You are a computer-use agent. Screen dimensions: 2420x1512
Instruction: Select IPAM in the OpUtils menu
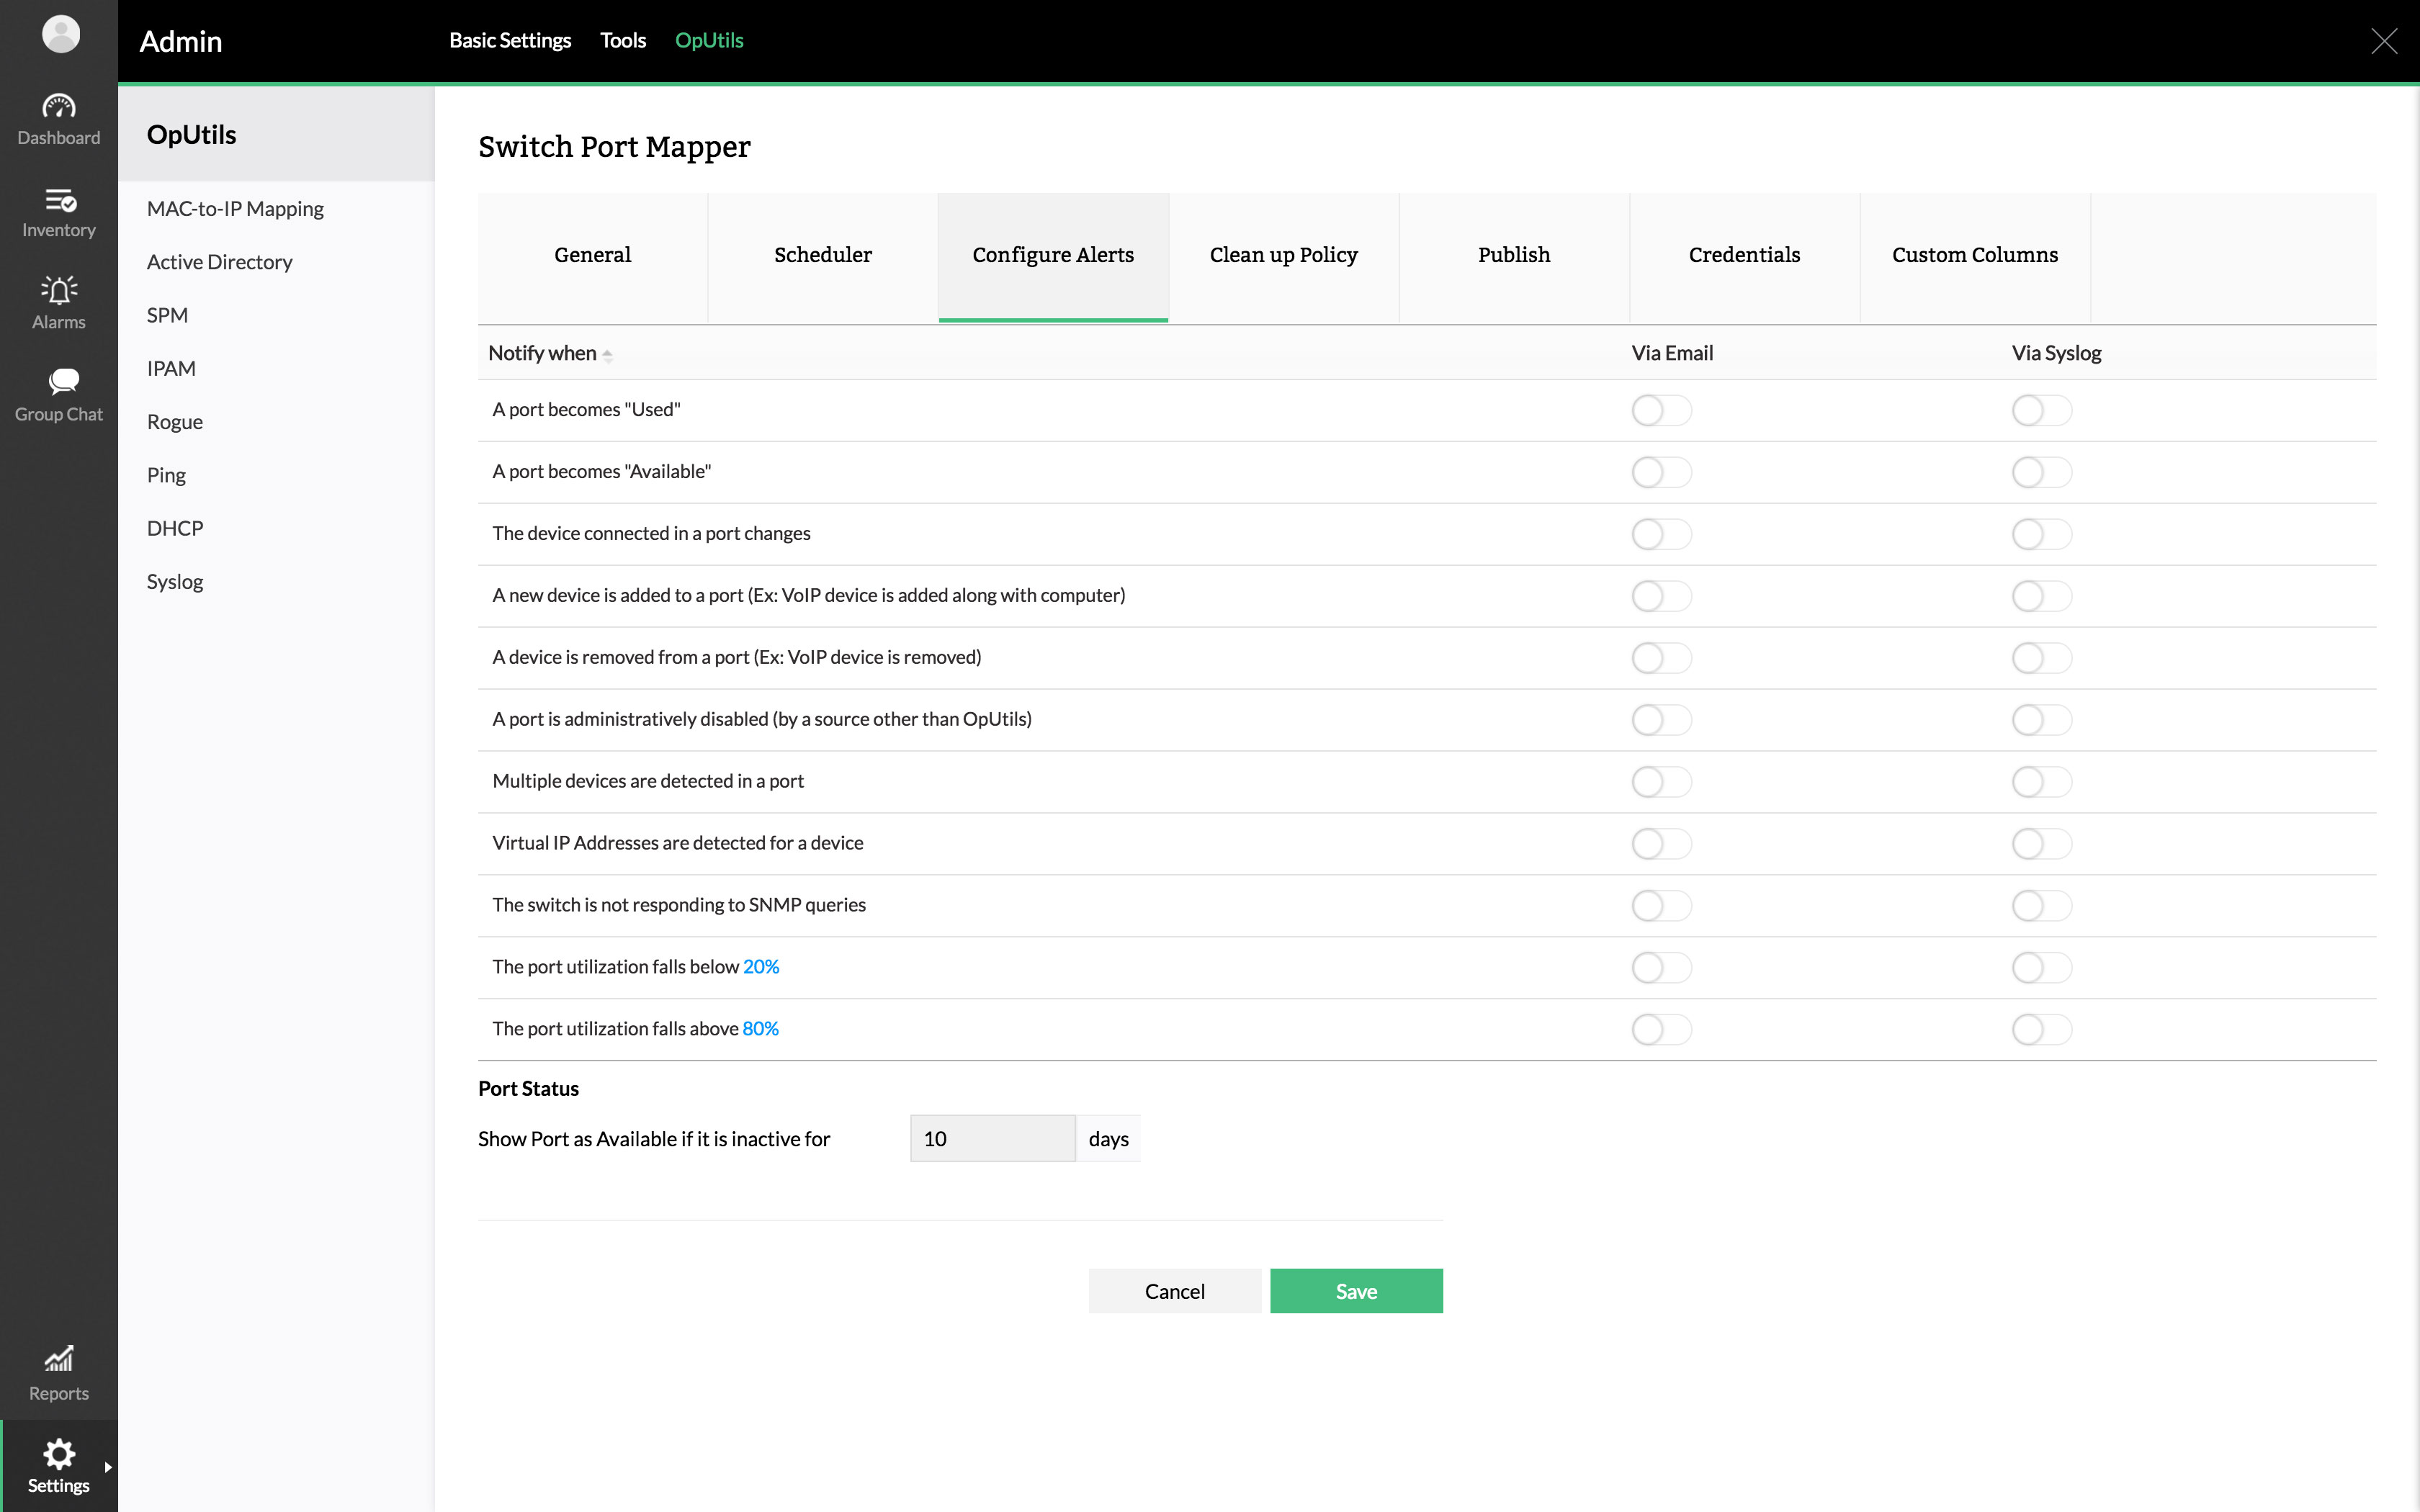[x=171, y=368]
